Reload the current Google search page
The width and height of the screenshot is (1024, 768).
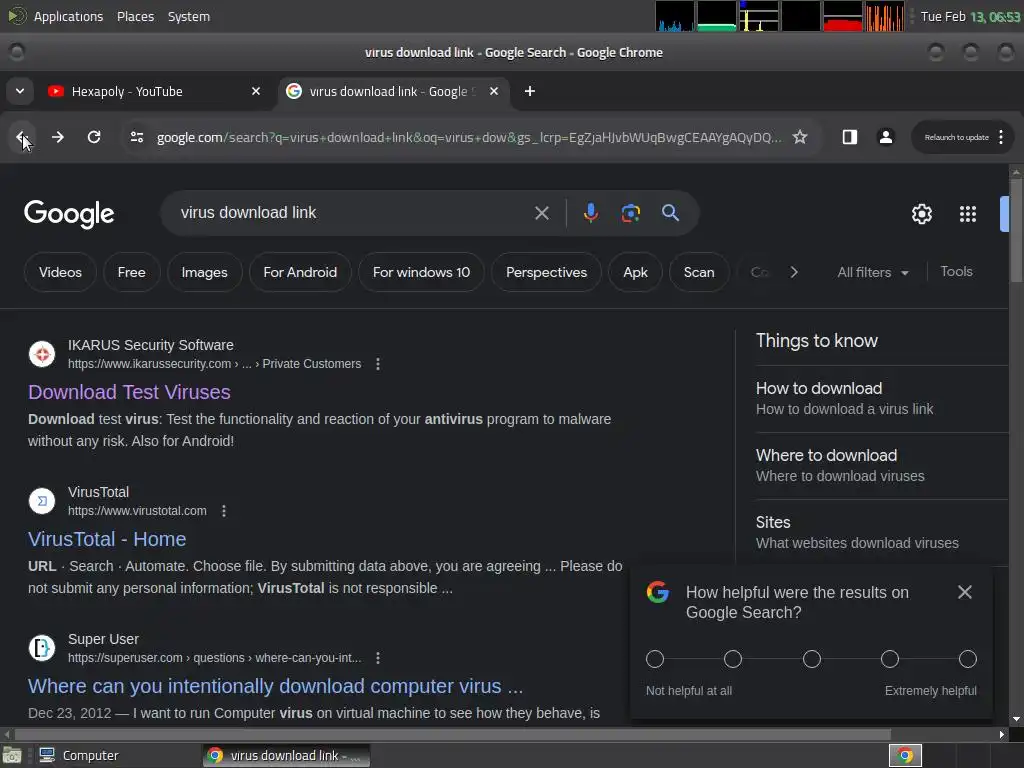(x=94, y=137)
